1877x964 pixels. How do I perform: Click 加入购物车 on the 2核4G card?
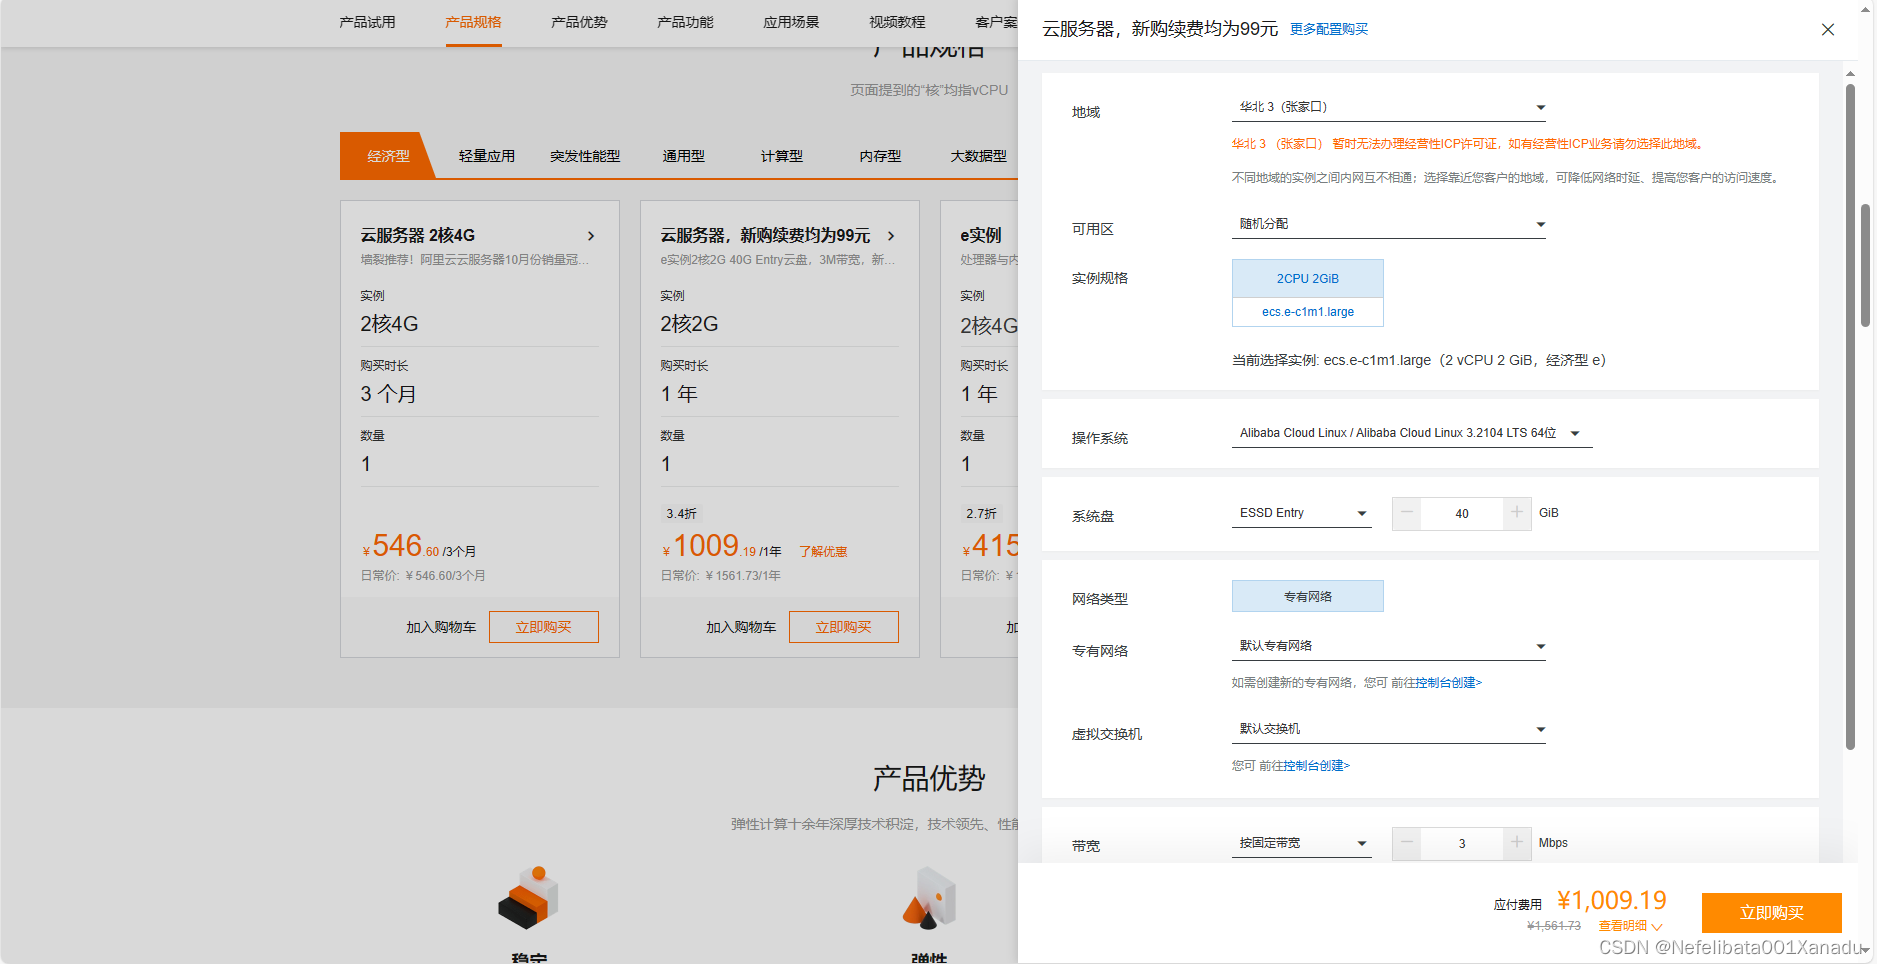click(x=441, y=627)
